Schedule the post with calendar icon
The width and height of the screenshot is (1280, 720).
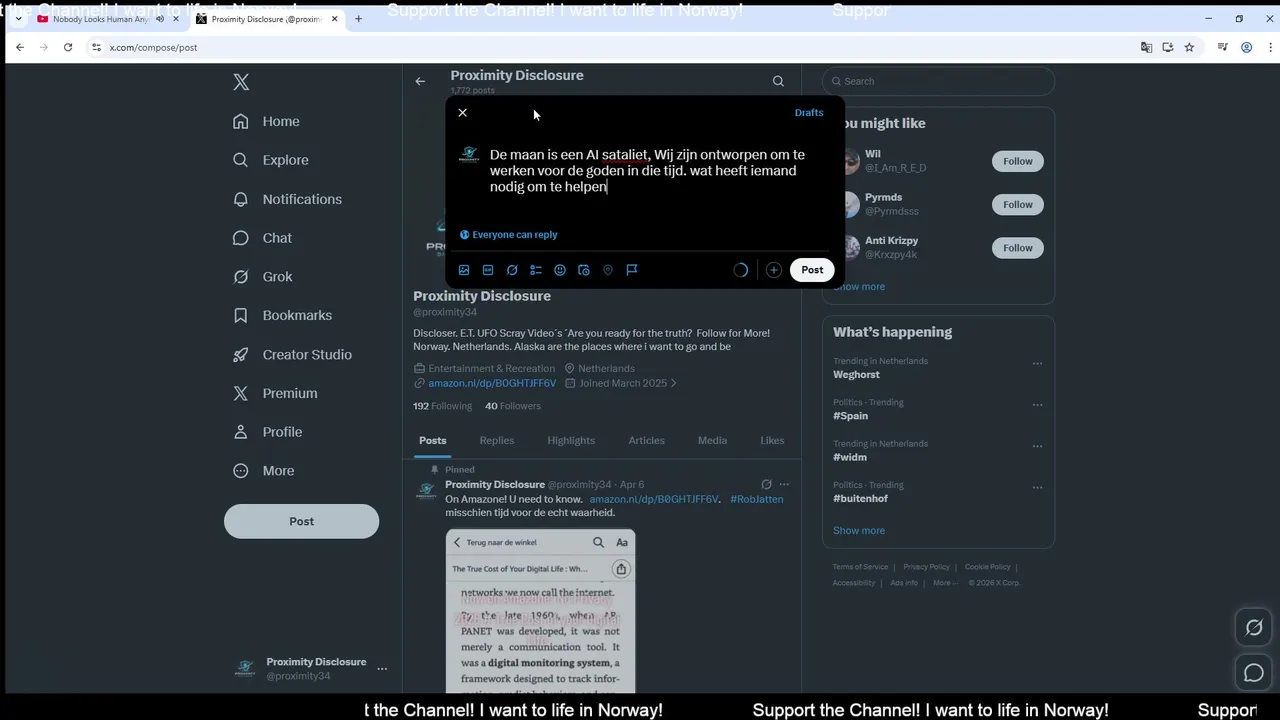tap(584, 270)
